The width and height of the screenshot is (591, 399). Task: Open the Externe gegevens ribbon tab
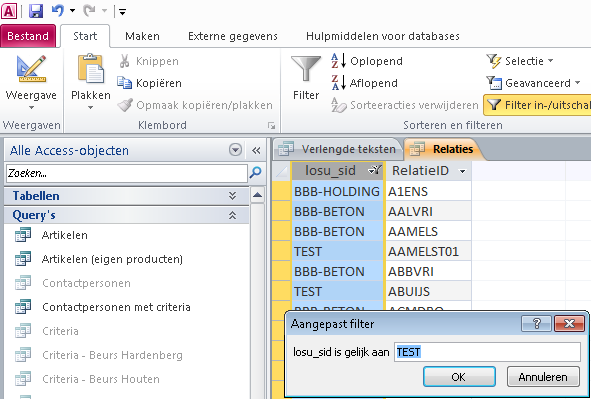[x=233, y=36]
